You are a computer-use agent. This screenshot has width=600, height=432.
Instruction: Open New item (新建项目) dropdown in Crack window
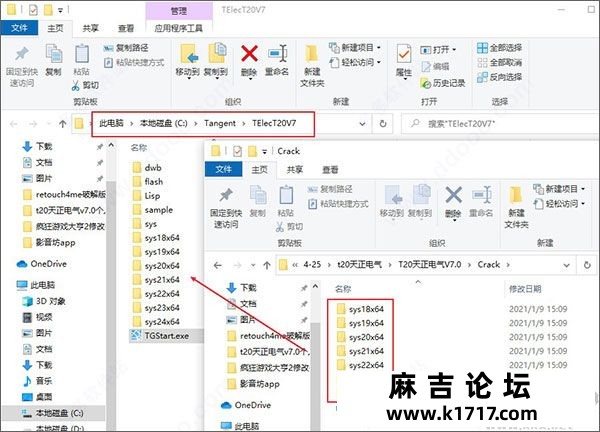[559, 189]
